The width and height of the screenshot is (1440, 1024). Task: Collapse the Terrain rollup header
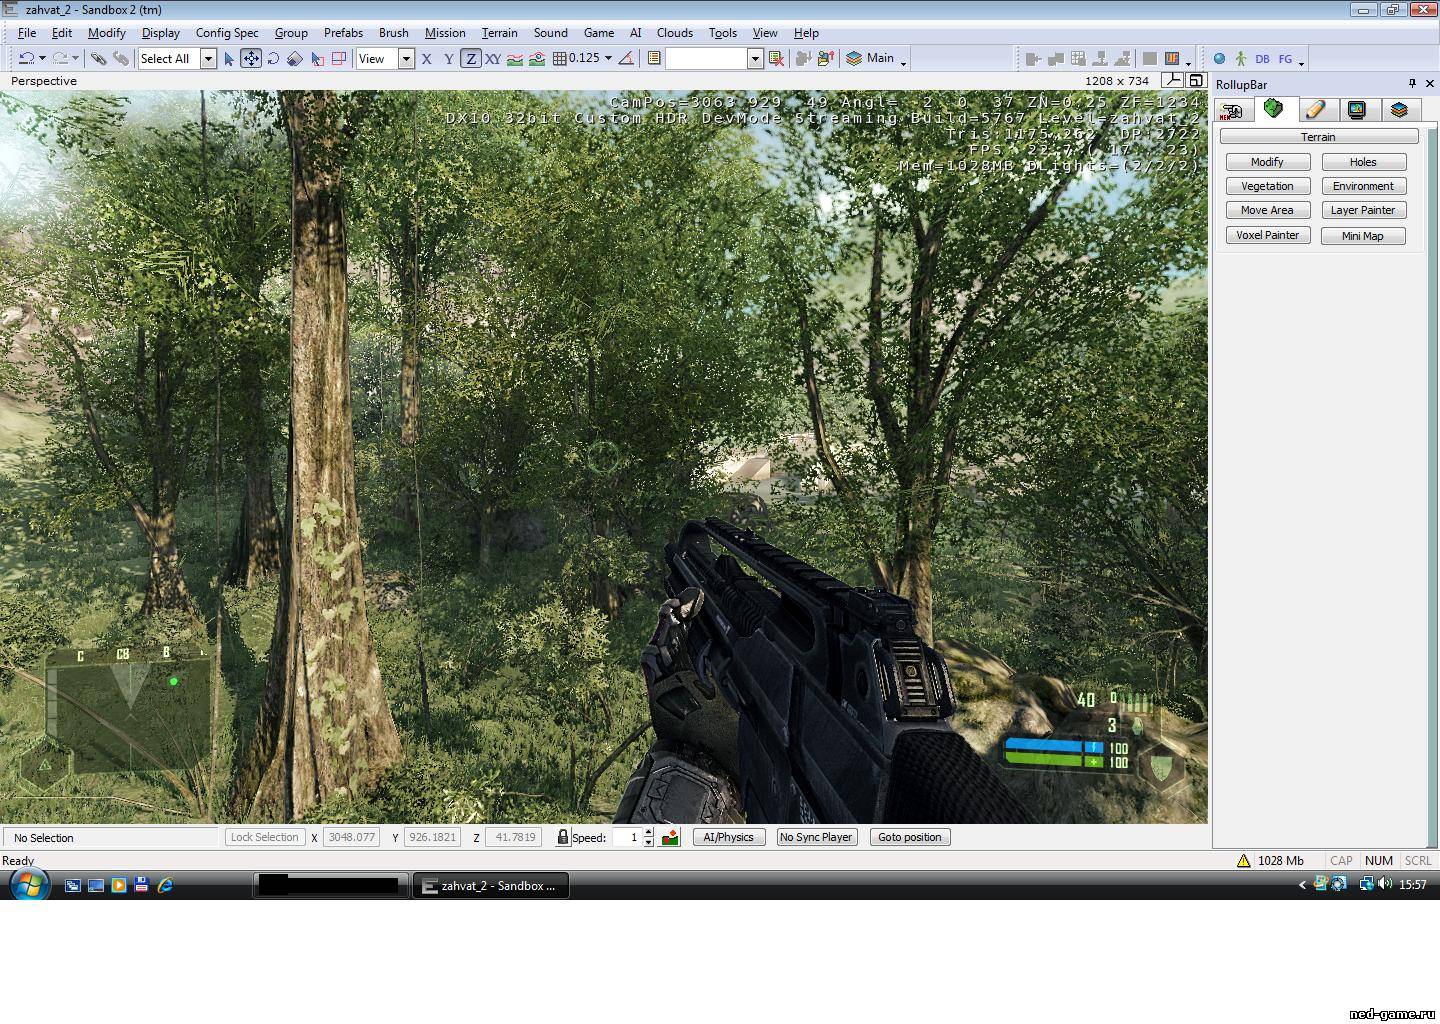pyautogui.click(x=1318, y=137)
